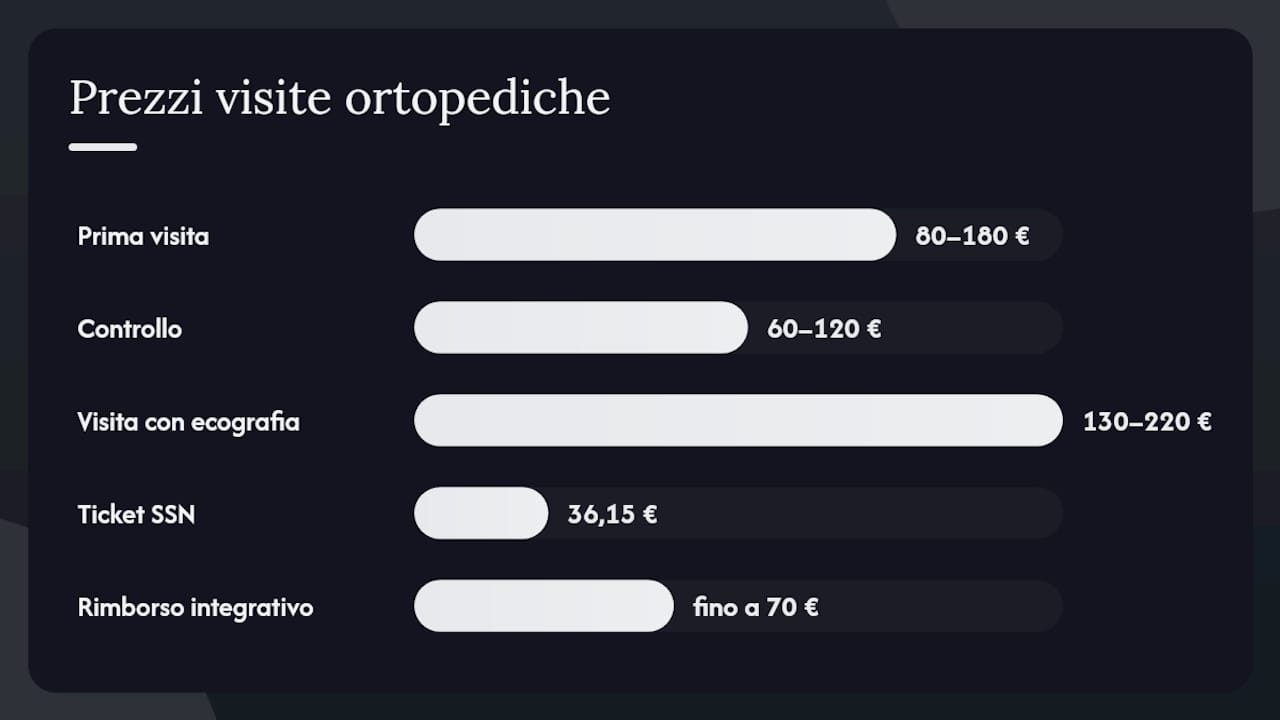This screenshot has height=720, width=1280.
Task: Click the empty track of Ticket SSN bar
Action: [x=860, y=513]
